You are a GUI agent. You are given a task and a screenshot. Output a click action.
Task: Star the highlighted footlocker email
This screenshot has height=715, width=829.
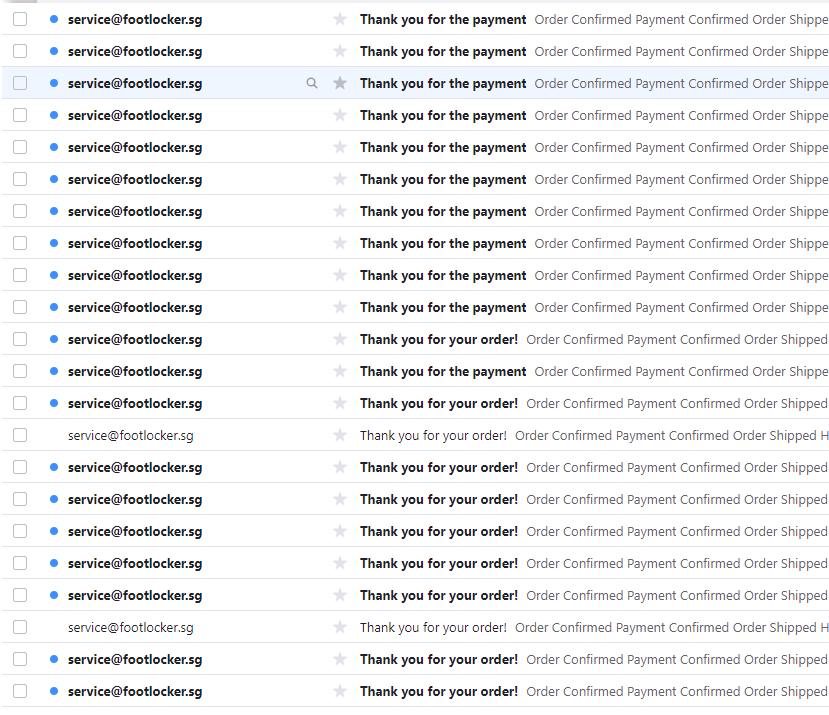pyautogui.click(x=340, y=83)
